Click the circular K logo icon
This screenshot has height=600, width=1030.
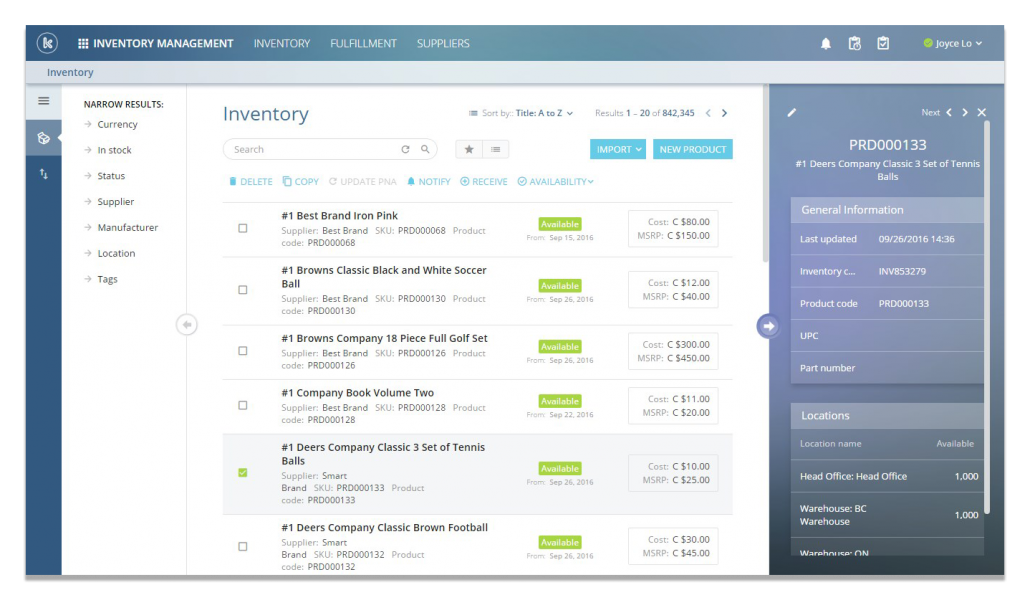click(x=47, y=43)
